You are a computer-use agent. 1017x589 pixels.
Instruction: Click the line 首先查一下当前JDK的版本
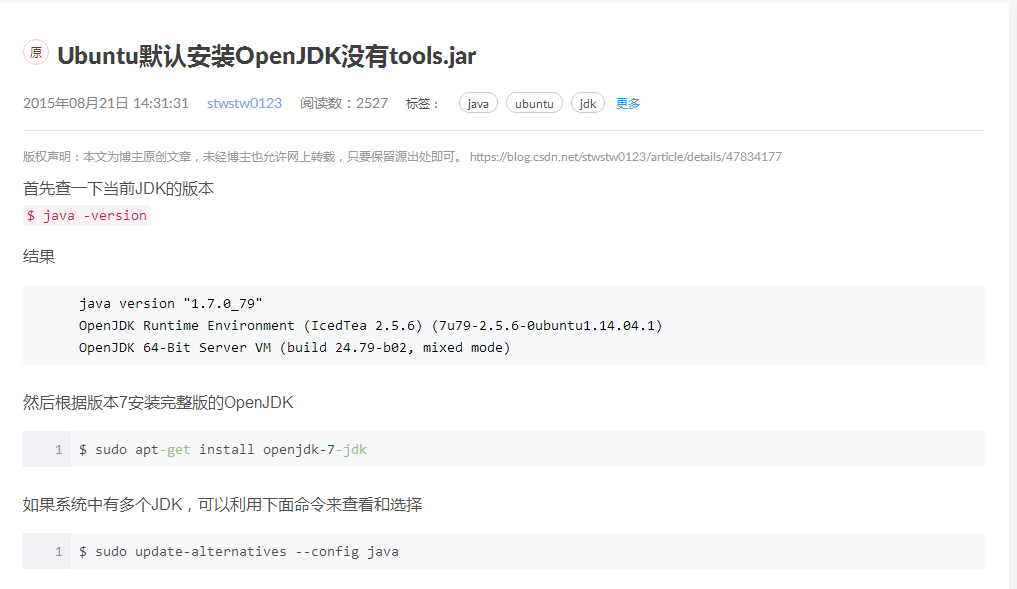(x=118, y=188)
